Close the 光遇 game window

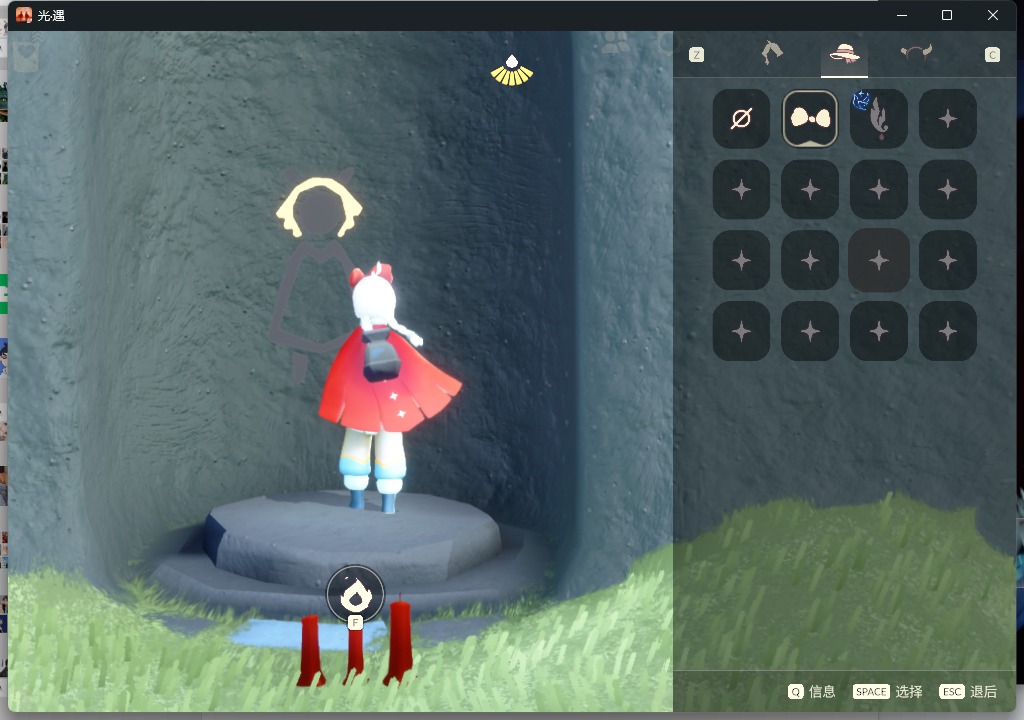click(993, 15)
